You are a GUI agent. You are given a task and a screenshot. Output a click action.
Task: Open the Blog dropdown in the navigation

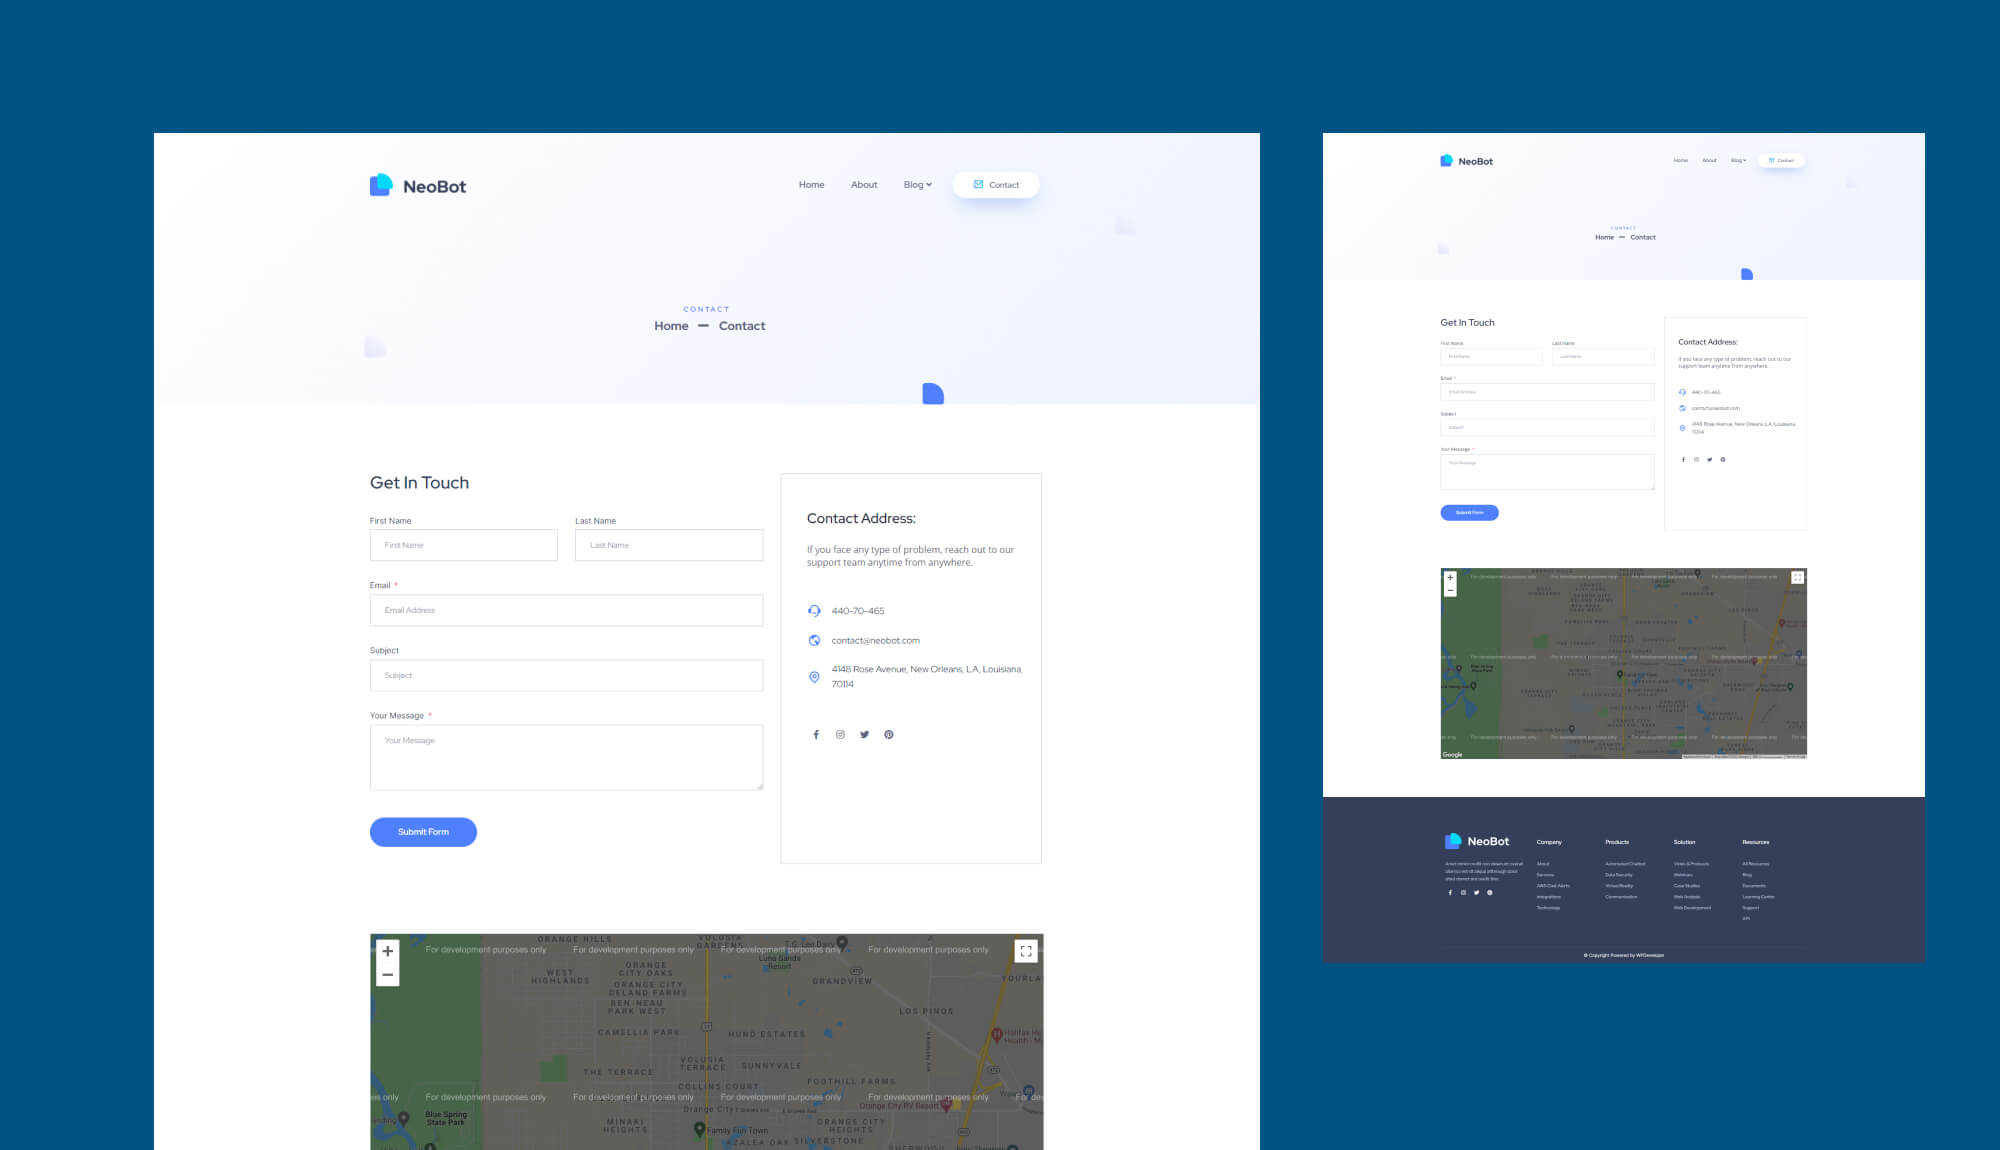[913, 184]
